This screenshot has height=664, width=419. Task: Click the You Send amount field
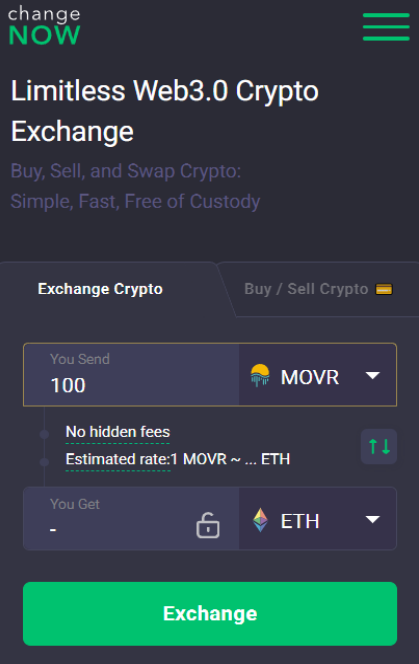tap(131, 375)
